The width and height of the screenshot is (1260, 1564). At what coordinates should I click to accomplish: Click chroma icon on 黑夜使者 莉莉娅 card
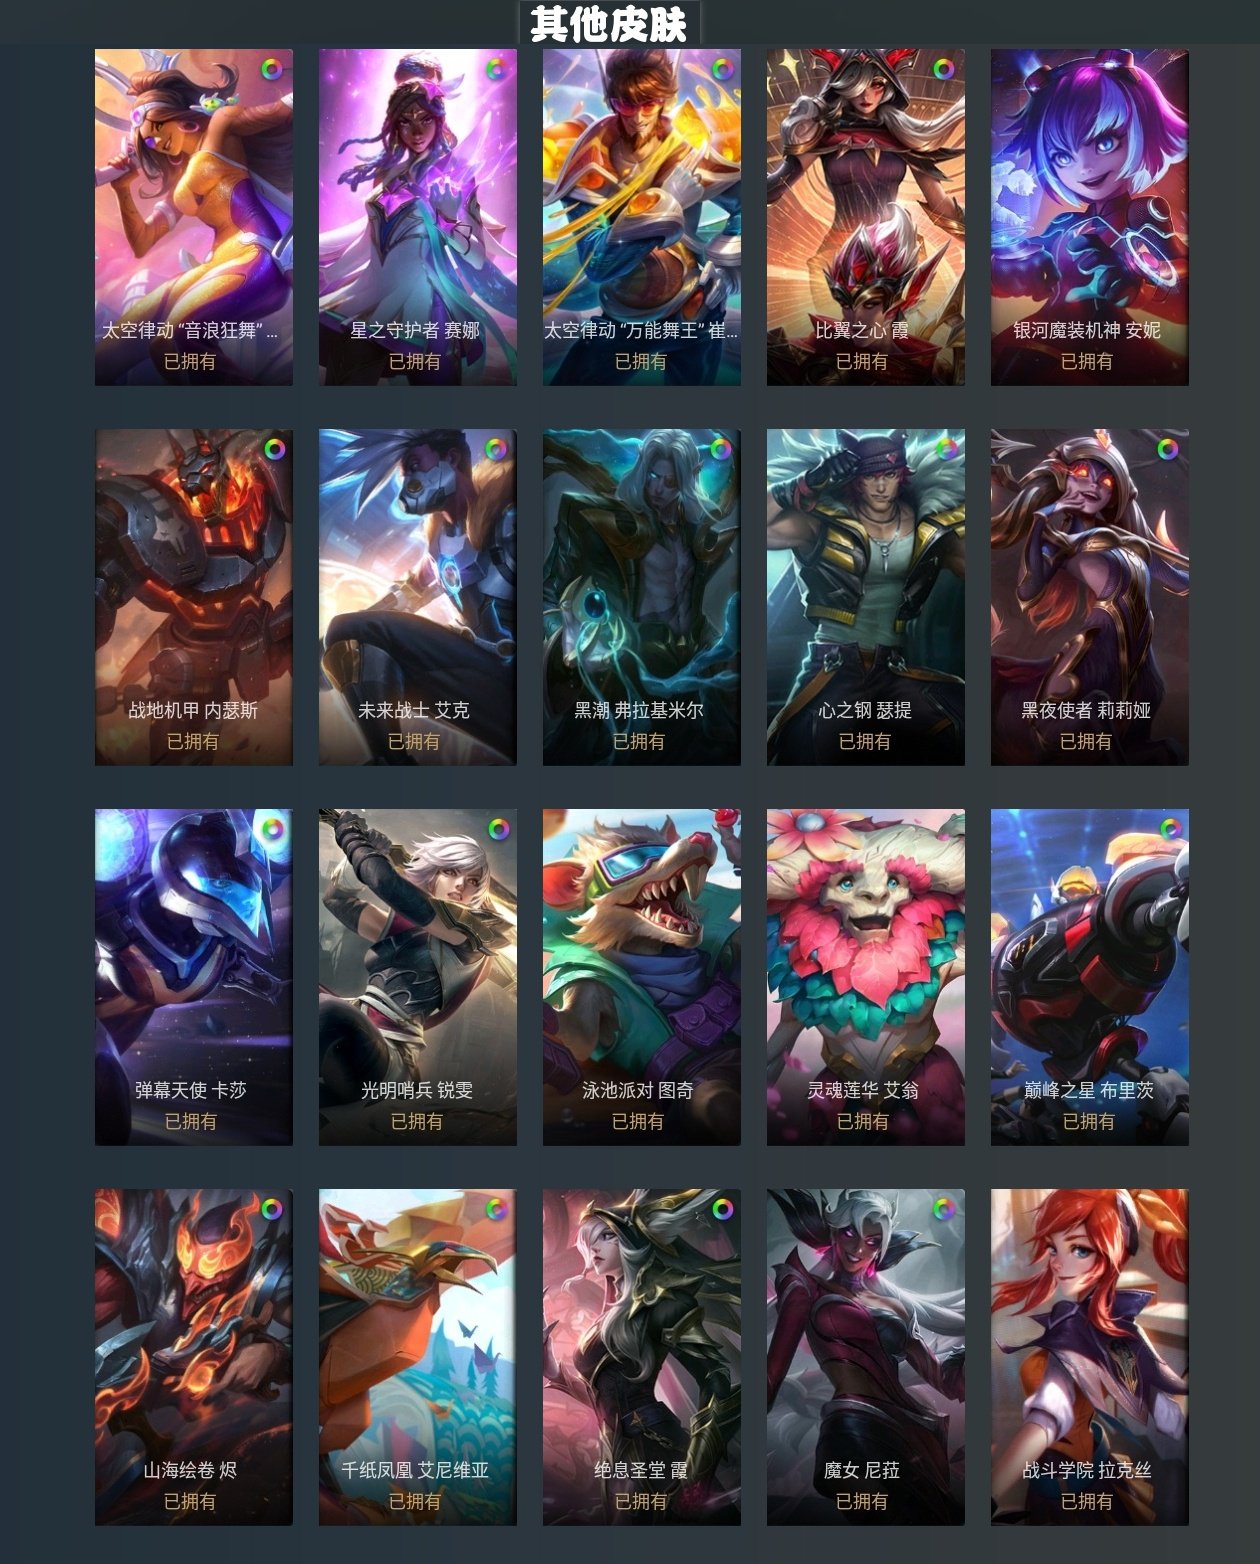click(1167, 449)
